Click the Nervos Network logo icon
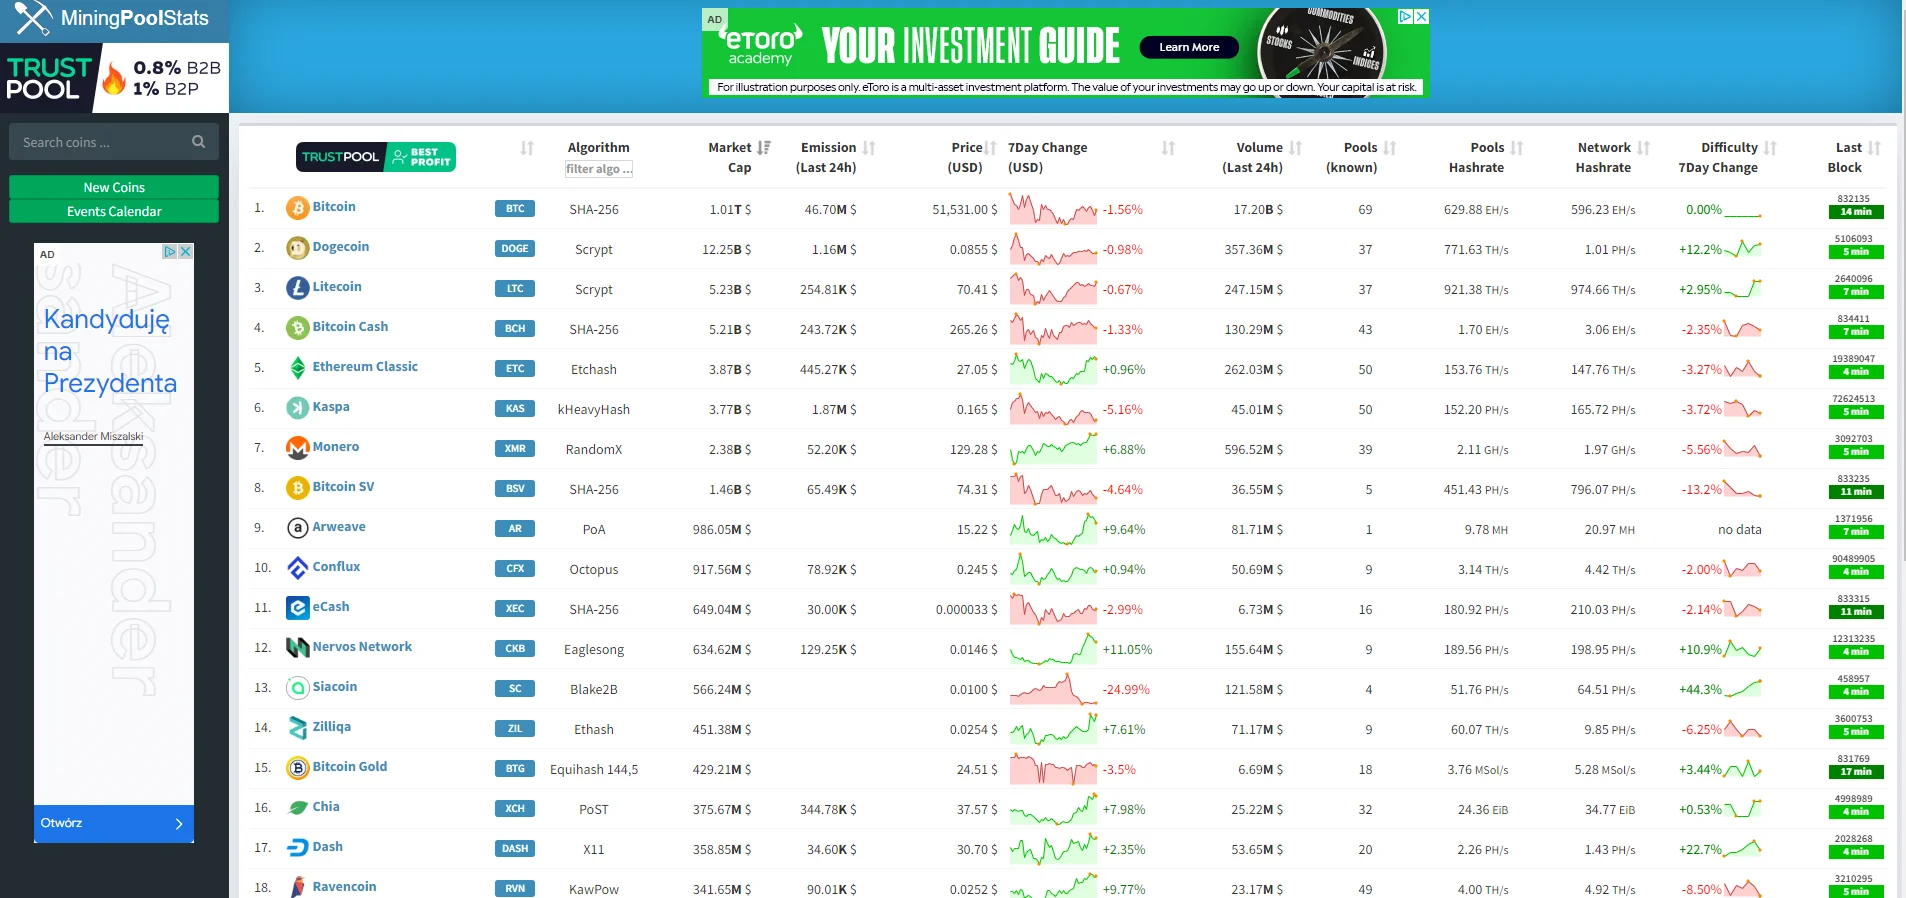 pos(297,648)
